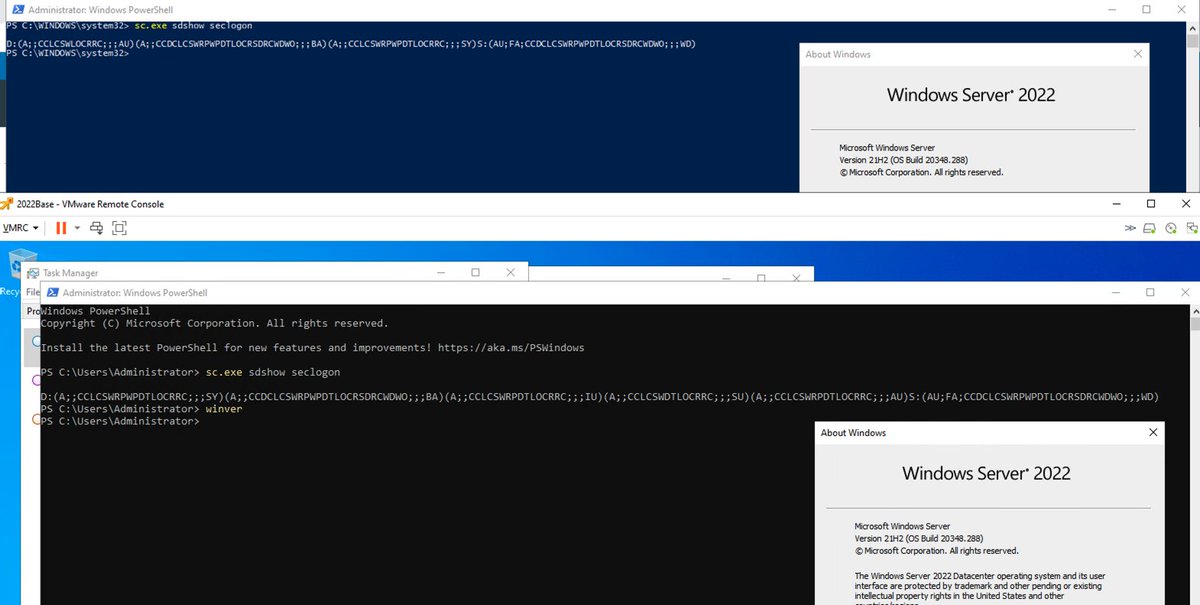Close the PowerShell window inside the VM
Screen dimensions: 1200x605
[x=1183, y=293]
